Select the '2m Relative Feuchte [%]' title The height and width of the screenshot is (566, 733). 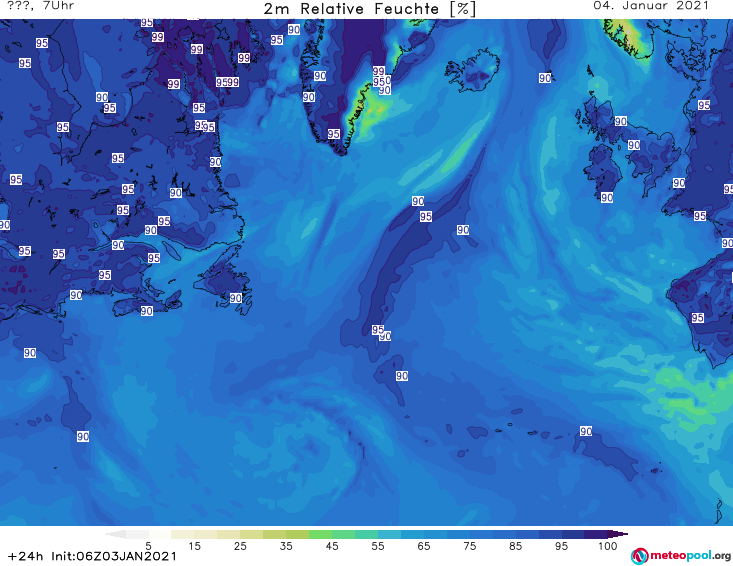point(370,8)
